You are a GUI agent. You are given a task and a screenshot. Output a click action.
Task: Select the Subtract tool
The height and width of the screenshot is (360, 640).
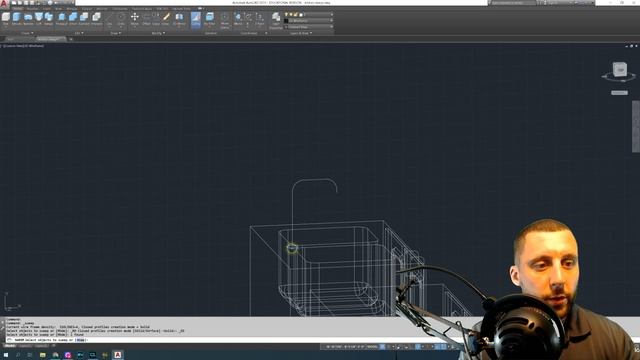[x=84, y=18]
